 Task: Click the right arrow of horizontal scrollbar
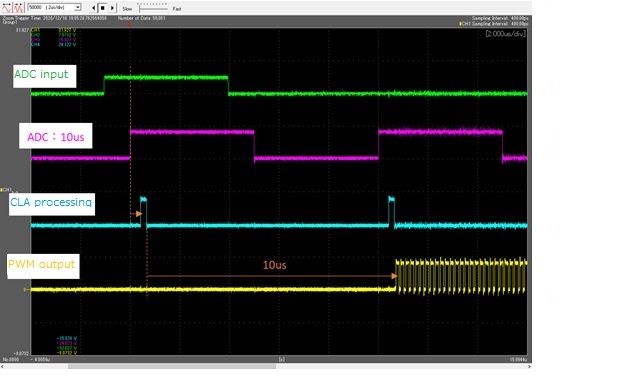pyautogui.click(x=529, y=366)
